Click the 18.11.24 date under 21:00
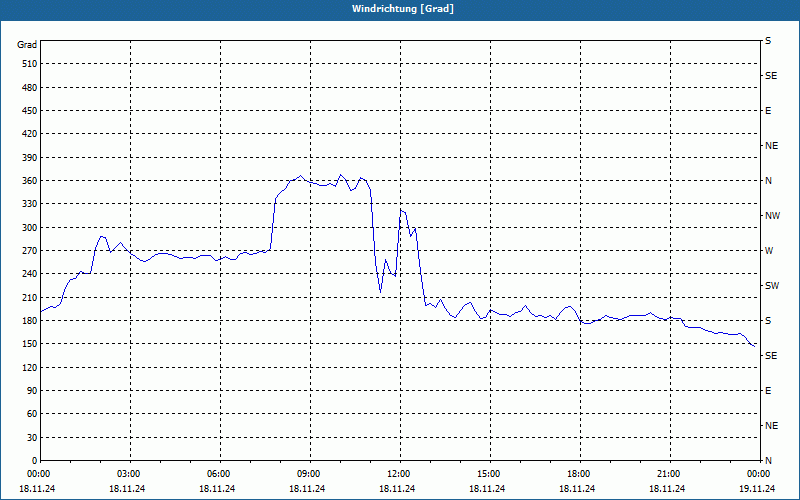Screen dimensions: 800x500 667,489
